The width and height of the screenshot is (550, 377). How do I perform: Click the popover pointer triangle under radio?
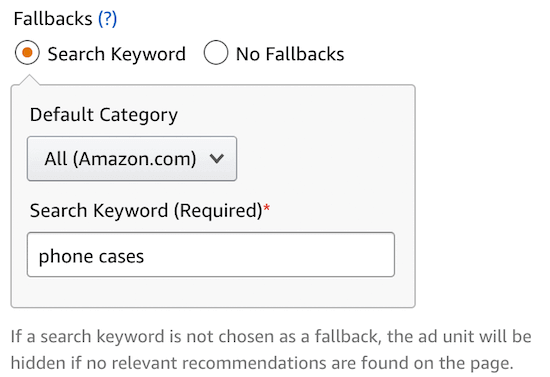(x=29, y=80)
